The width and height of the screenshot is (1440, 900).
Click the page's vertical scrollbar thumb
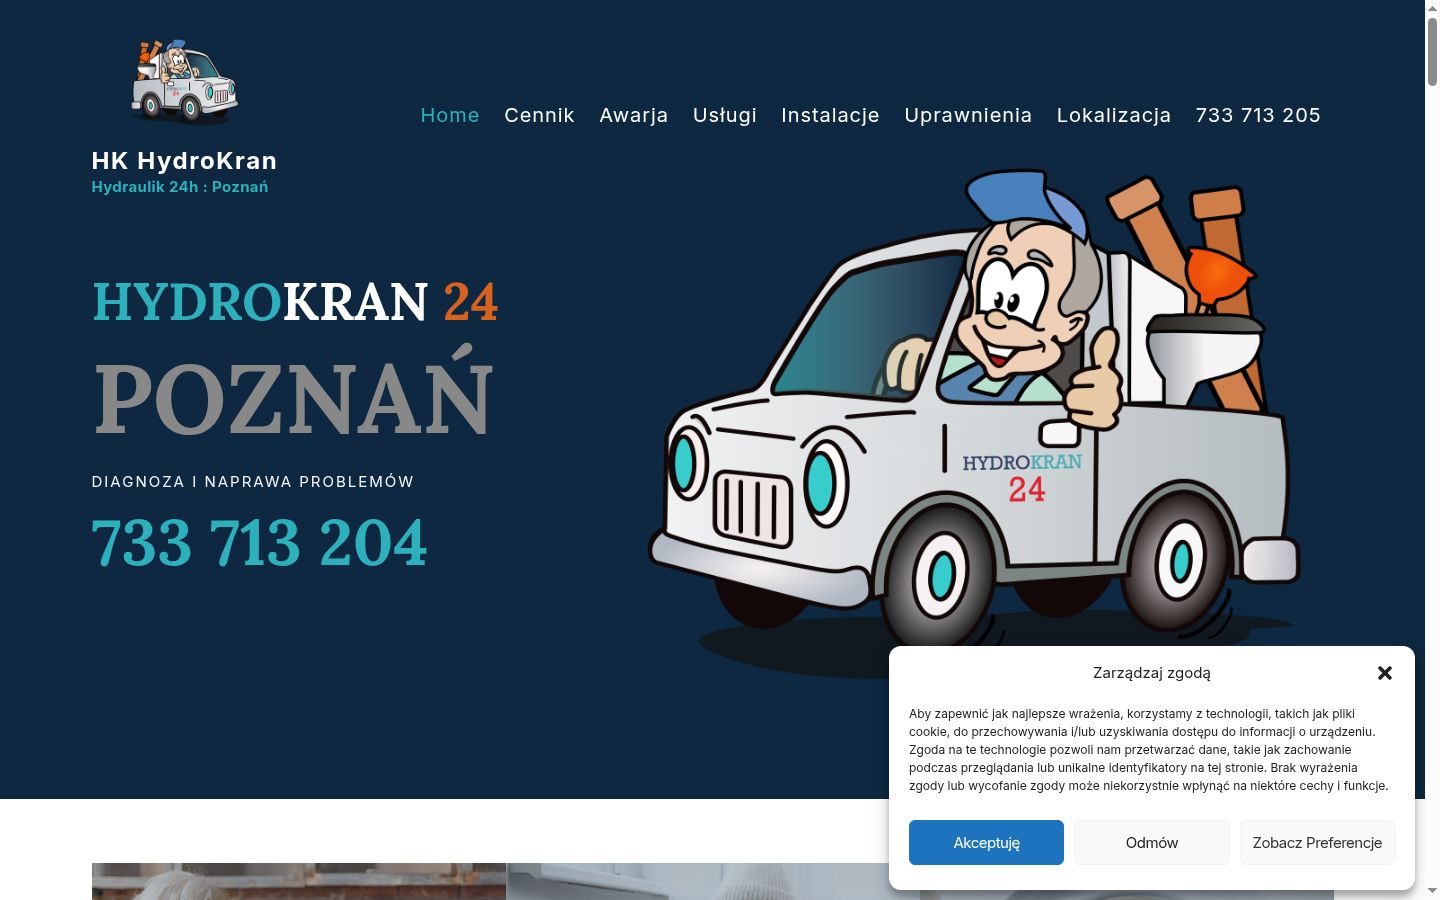[1432, 52]
